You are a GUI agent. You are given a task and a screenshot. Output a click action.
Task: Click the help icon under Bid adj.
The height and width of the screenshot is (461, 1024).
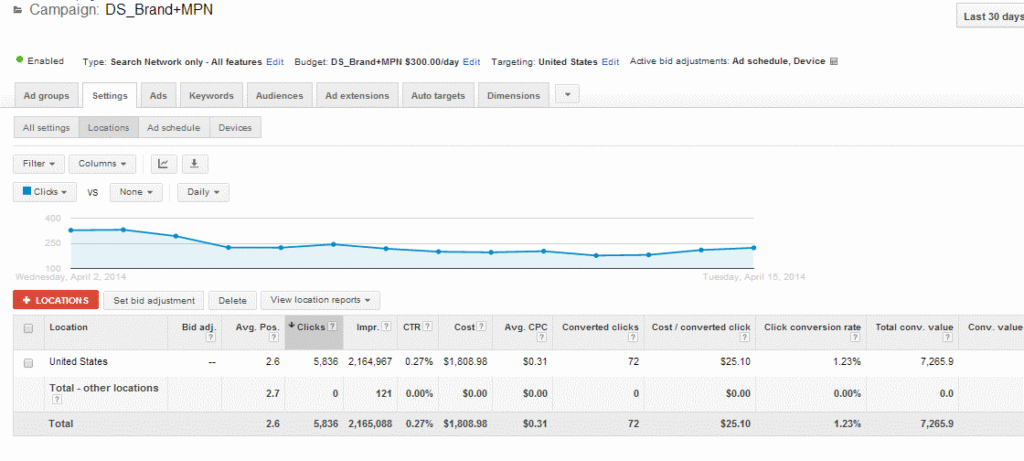pyautogui.click(x=209, y=338)
